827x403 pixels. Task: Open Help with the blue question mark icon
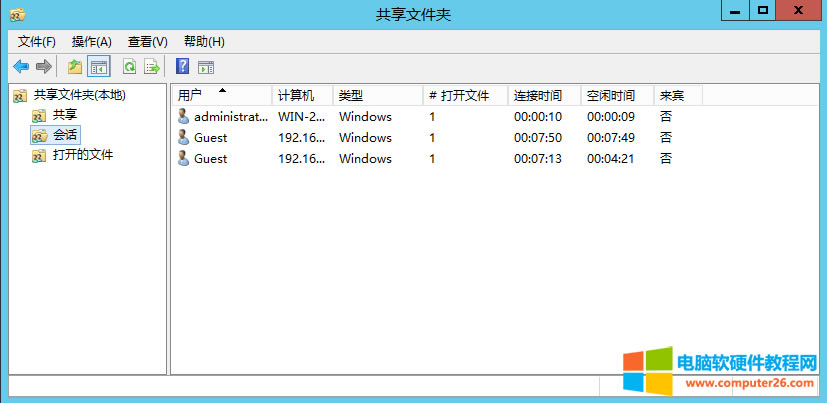click(x=182, y=67)
